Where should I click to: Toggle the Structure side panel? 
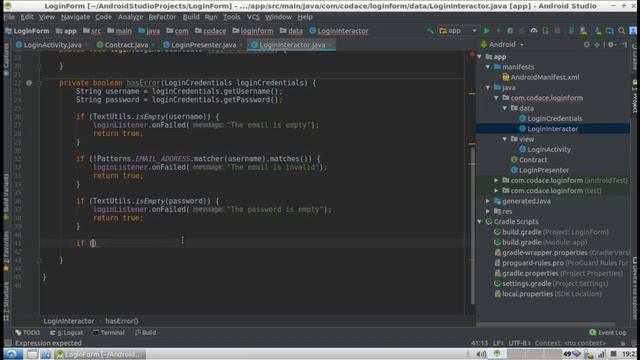pyautogui.click(x=6, y=301)
